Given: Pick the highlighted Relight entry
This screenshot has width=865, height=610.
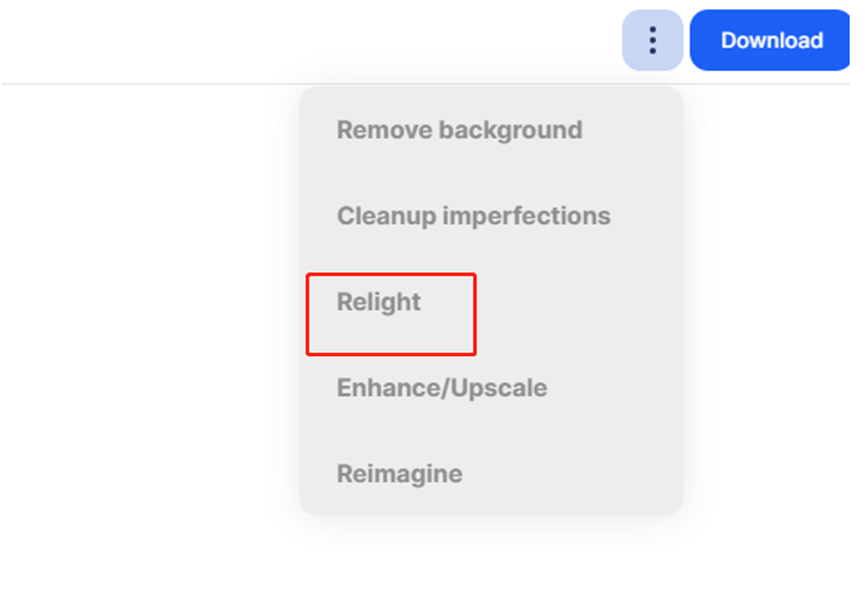Looking at the screenshot, I should coord(379,302).
